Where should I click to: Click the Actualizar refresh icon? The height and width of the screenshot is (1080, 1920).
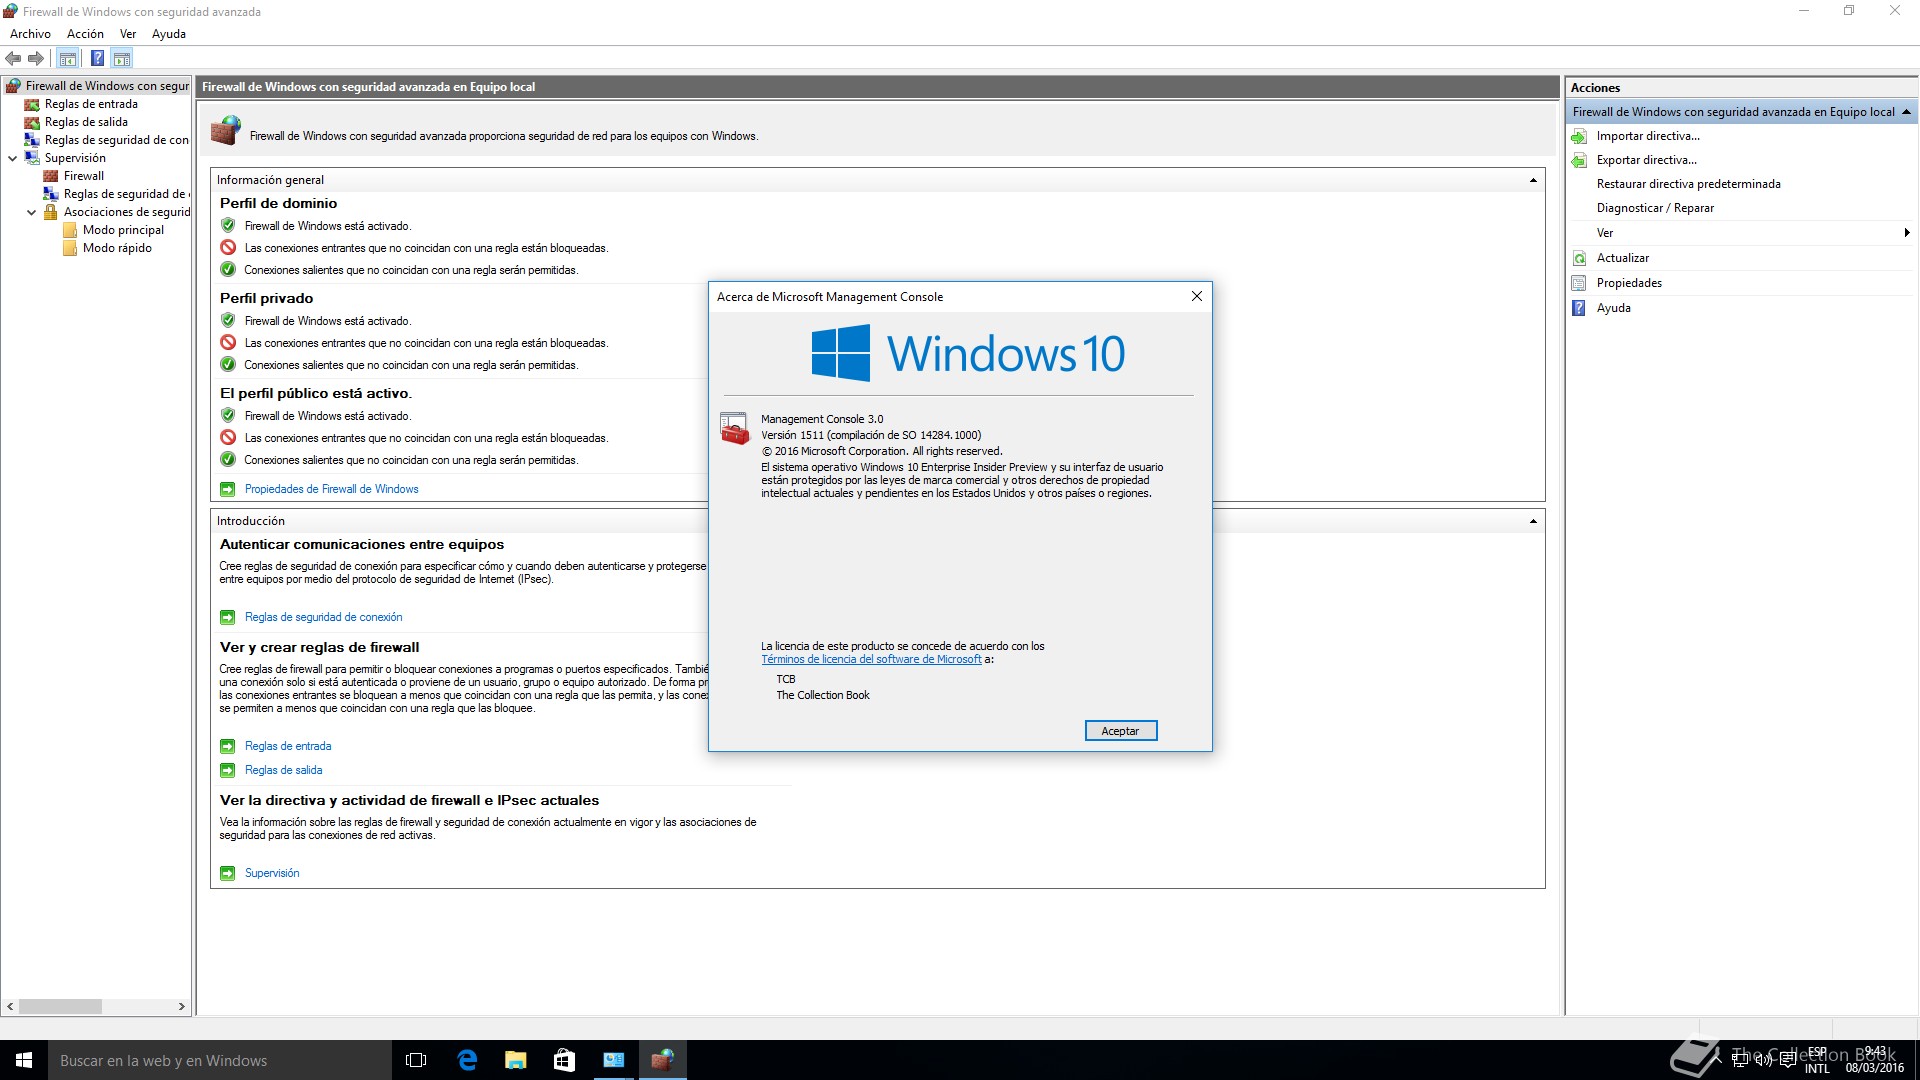(1579, 258)
